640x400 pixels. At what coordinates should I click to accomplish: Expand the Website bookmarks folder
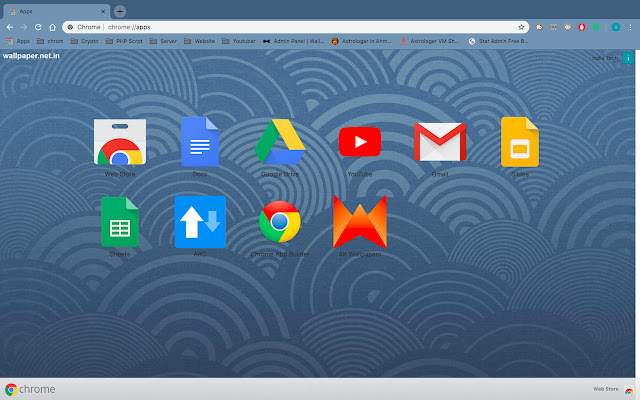[x=200, y=41]
